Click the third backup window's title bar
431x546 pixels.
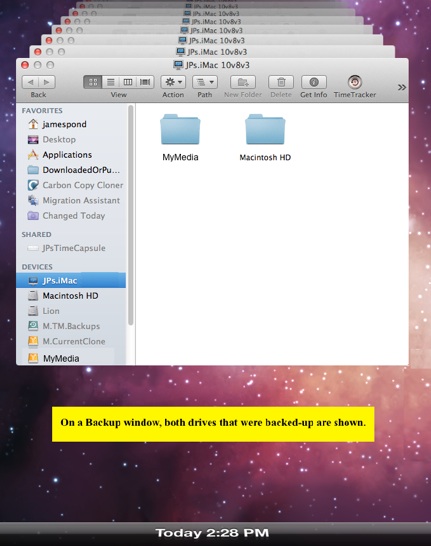pos(212,40)
